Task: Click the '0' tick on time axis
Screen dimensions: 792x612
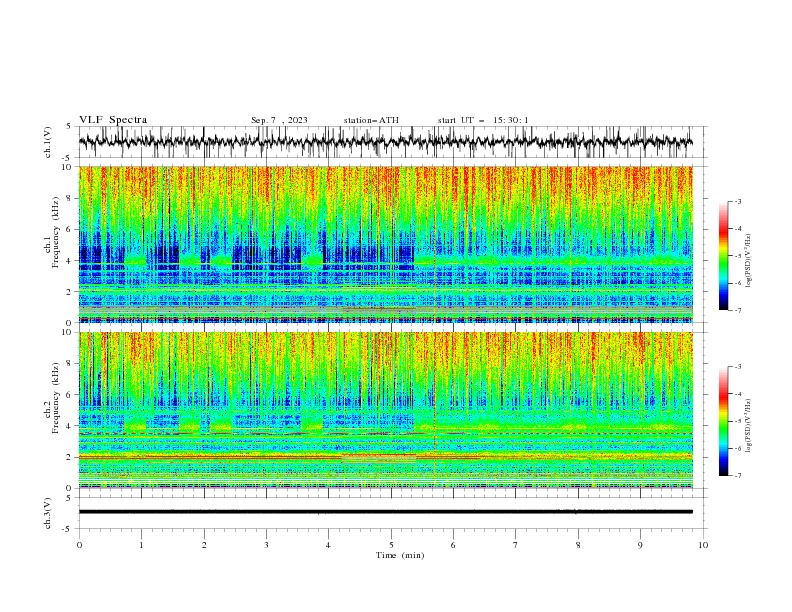Action: [79, 545]
